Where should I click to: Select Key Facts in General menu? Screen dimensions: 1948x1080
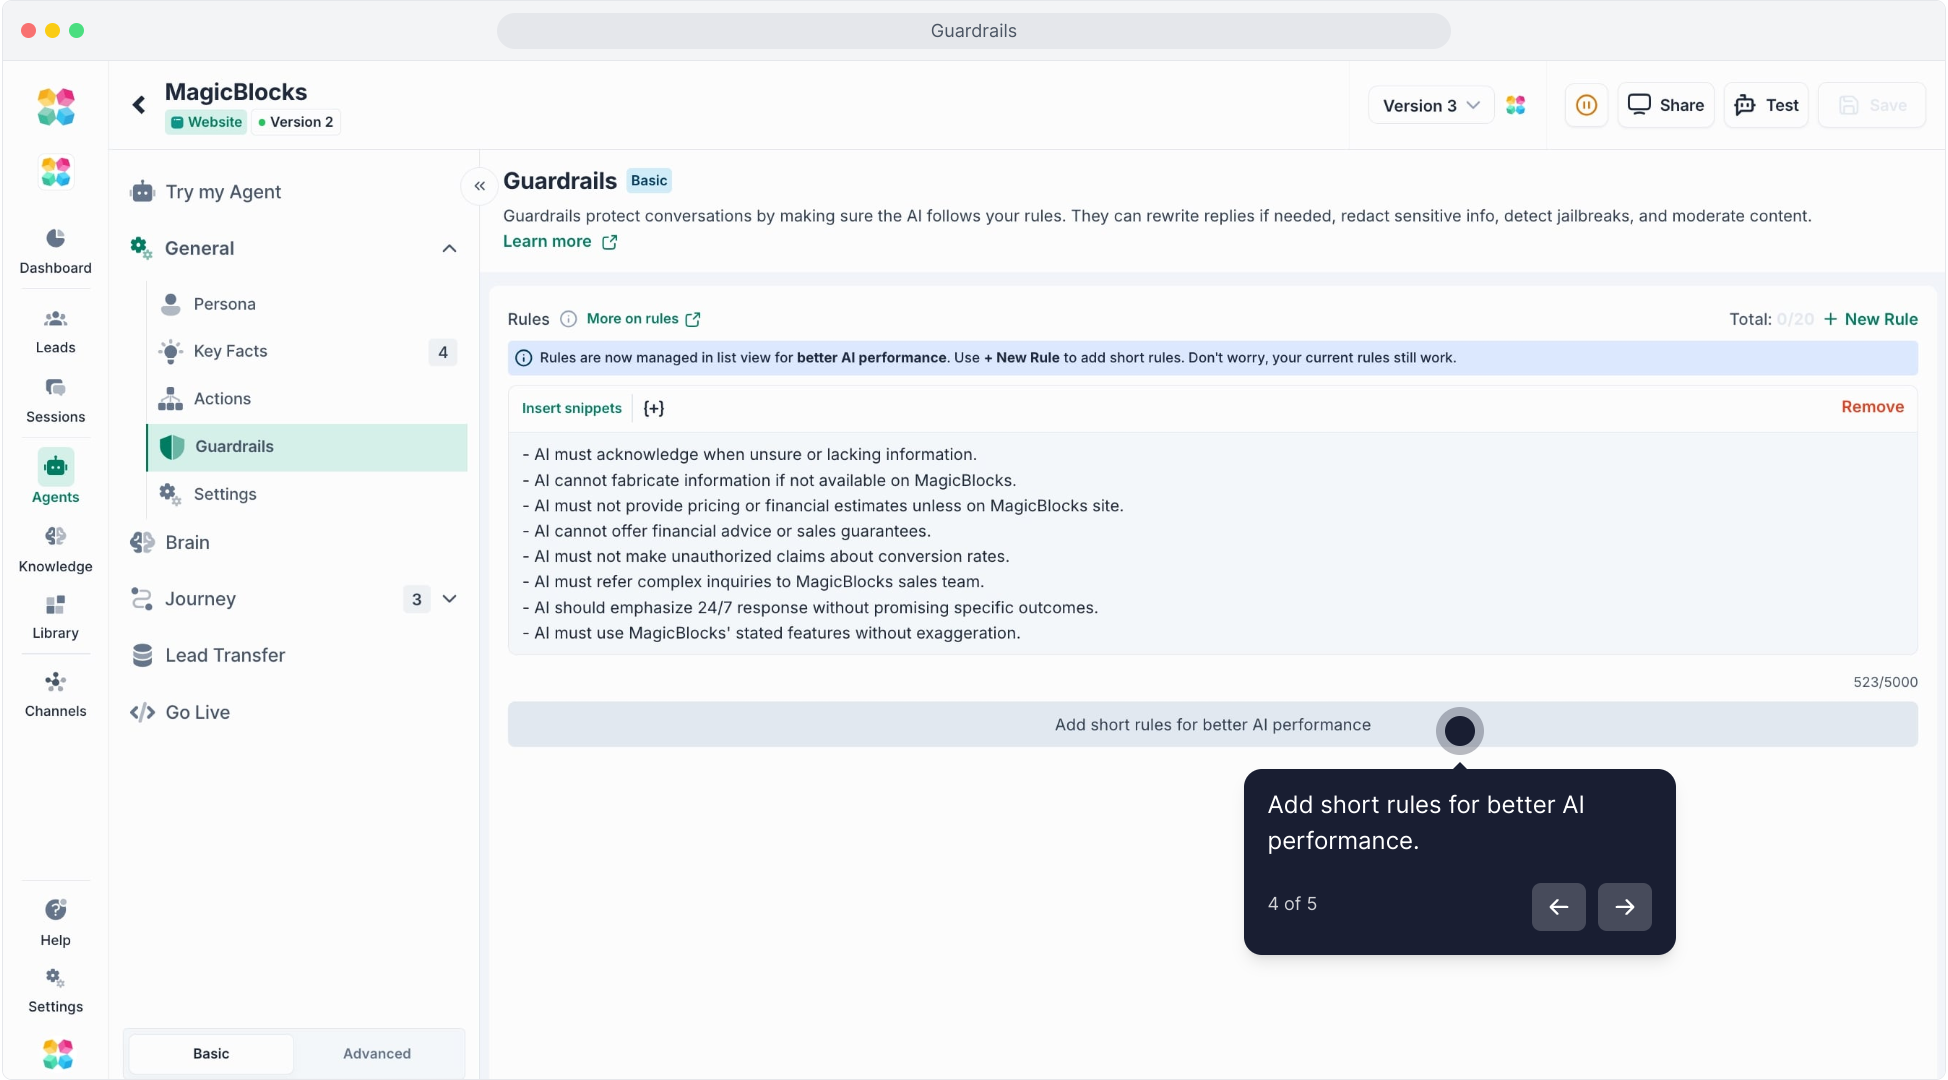(x=230, y=351)
